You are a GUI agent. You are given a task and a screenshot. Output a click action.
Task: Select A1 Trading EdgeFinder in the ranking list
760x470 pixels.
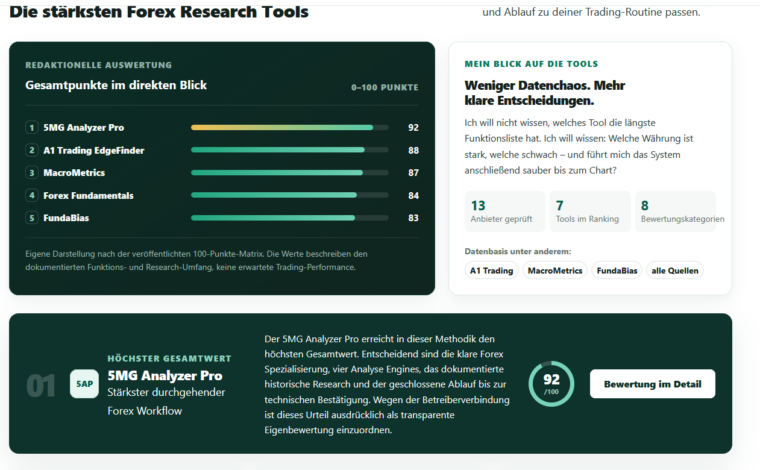point(94,150)
